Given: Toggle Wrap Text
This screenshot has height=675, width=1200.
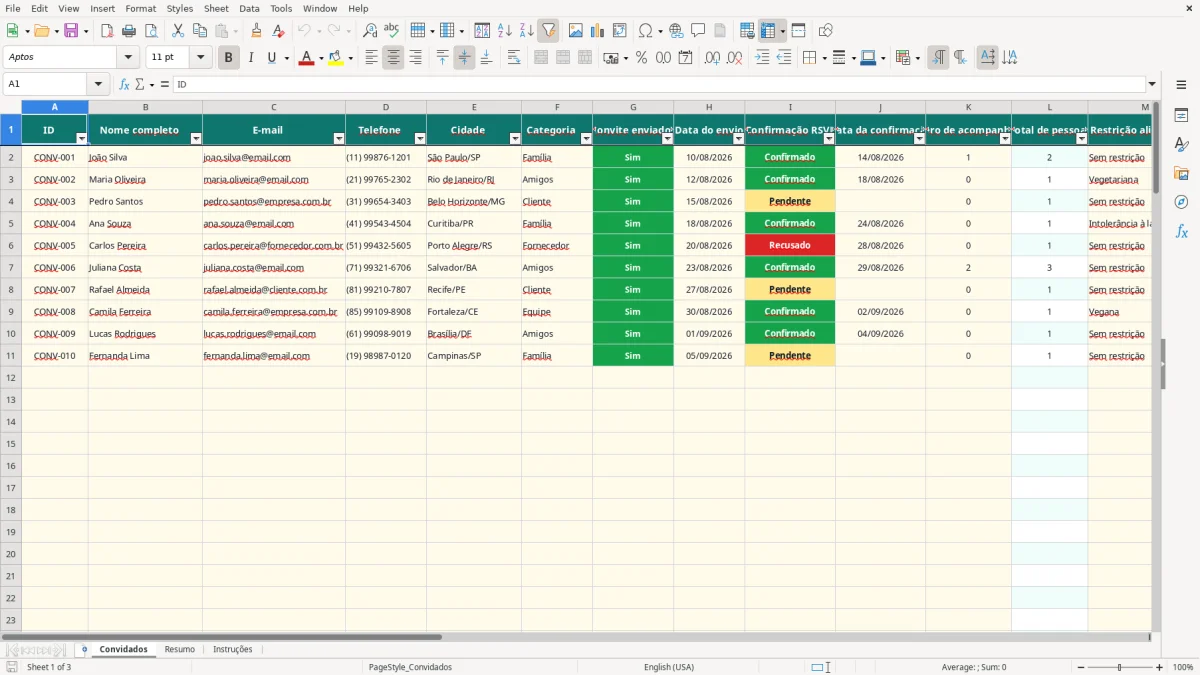Looking at the screenshot, I should click(514, 58).
